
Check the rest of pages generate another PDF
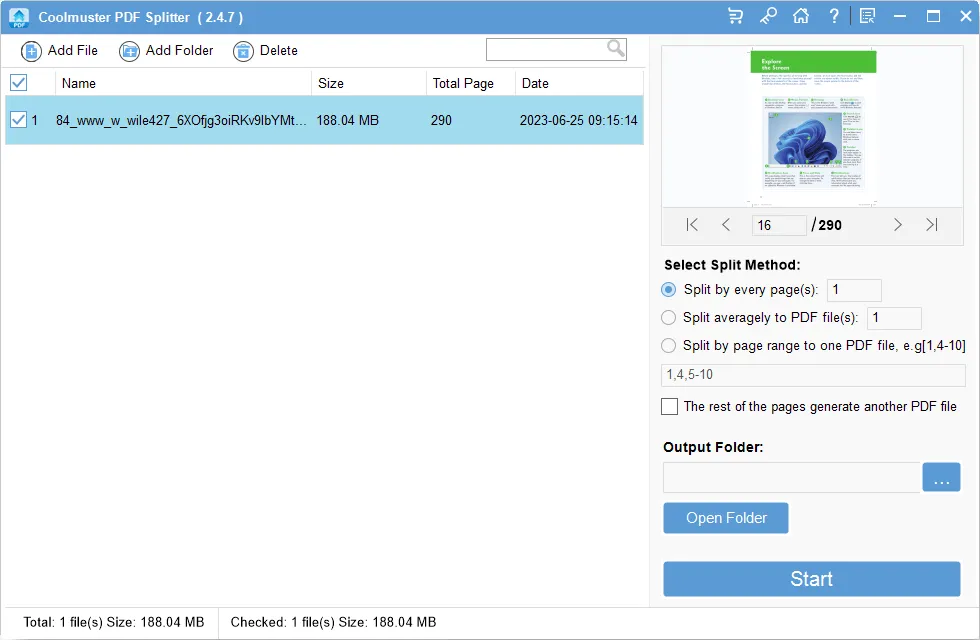pos(671,407)
